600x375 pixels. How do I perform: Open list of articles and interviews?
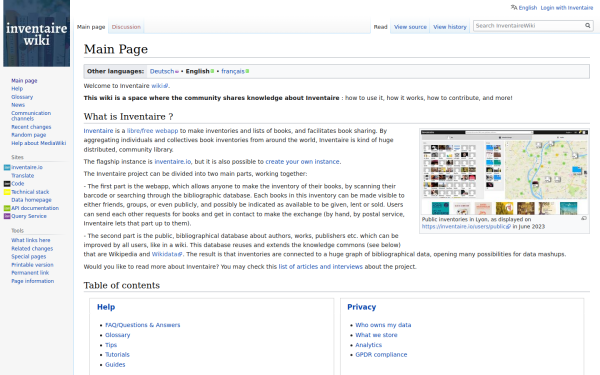click(320, 267)
